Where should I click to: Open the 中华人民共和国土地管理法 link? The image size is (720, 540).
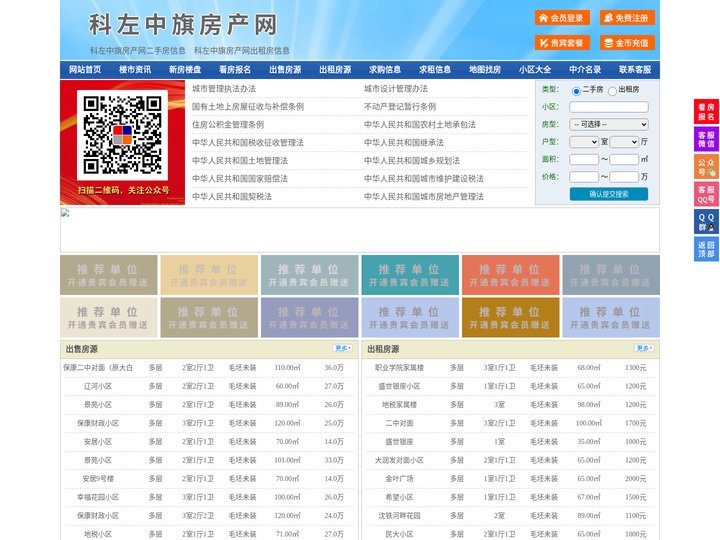(x=240, y=160)
